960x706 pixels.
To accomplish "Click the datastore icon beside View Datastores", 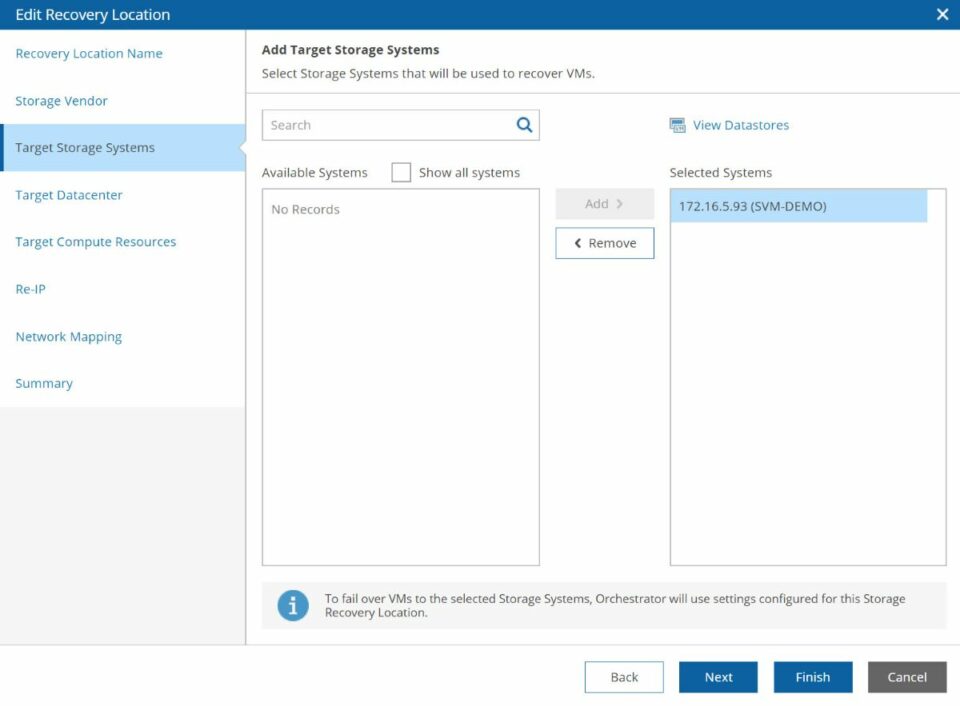I will coord(678,124).
